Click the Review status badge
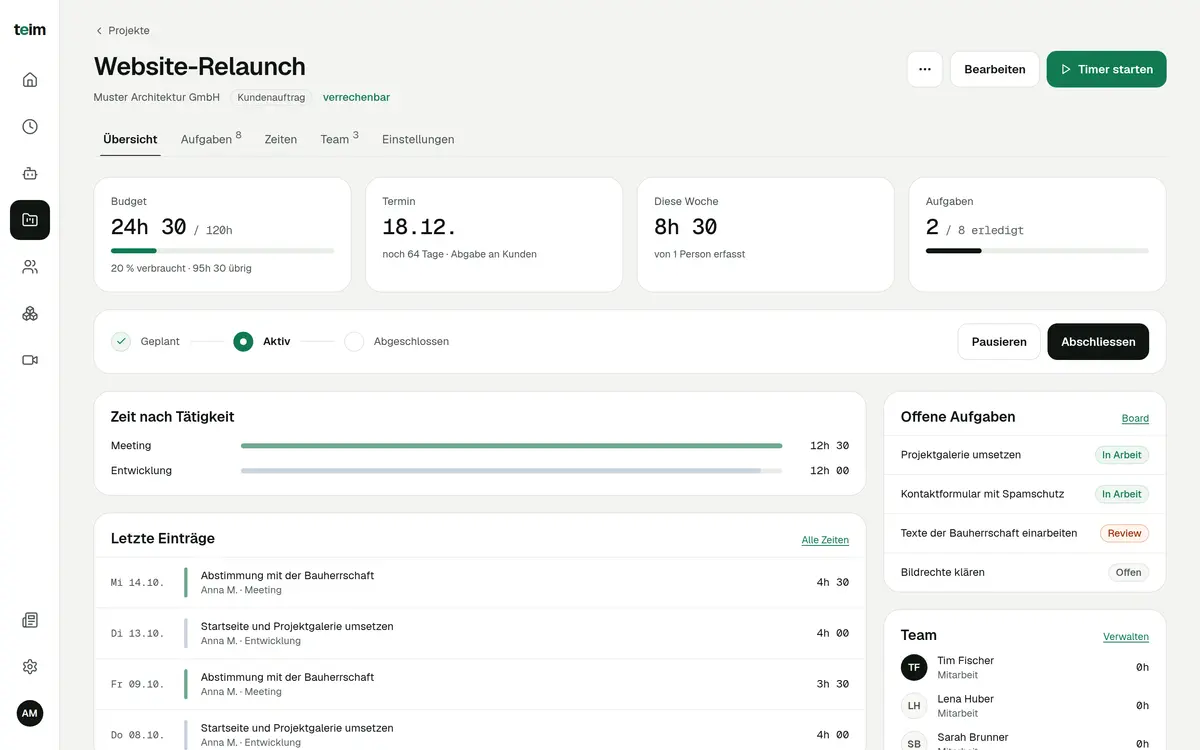The height and width of the screenshot is (750, 1200). (x=1124, y=533)
